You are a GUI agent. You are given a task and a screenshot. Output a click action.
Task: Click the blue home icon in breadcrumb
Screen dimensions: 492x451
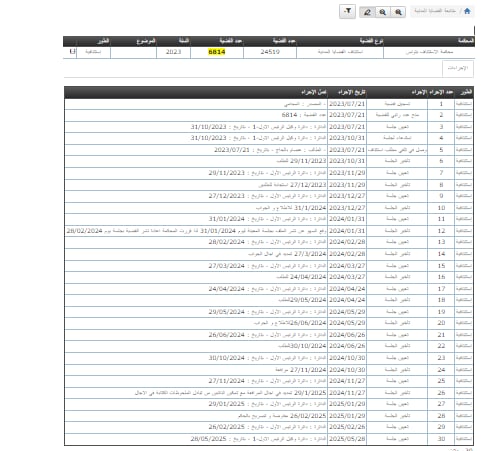467,11
